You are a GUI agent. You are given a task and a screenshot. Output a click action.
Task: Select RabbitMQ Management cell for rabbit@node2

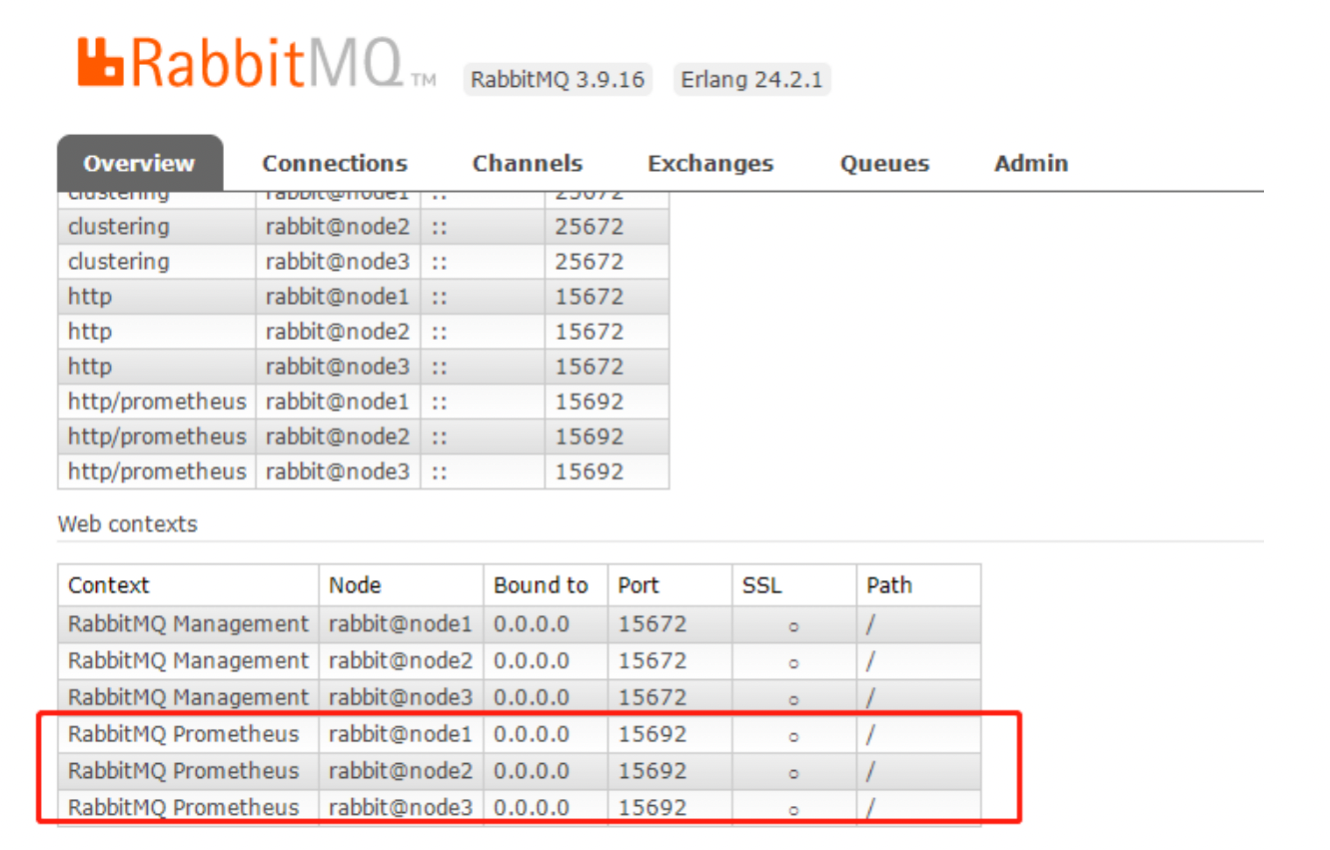point(189,661)
